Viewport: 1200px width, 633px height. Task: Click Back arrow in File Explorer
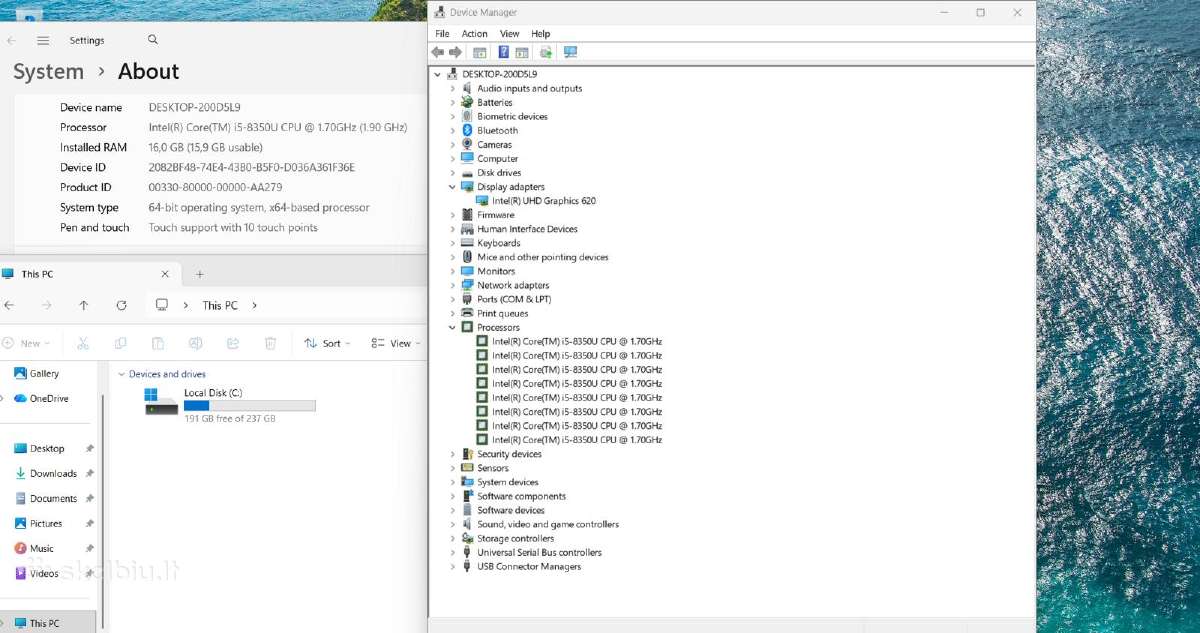[9, 305]
